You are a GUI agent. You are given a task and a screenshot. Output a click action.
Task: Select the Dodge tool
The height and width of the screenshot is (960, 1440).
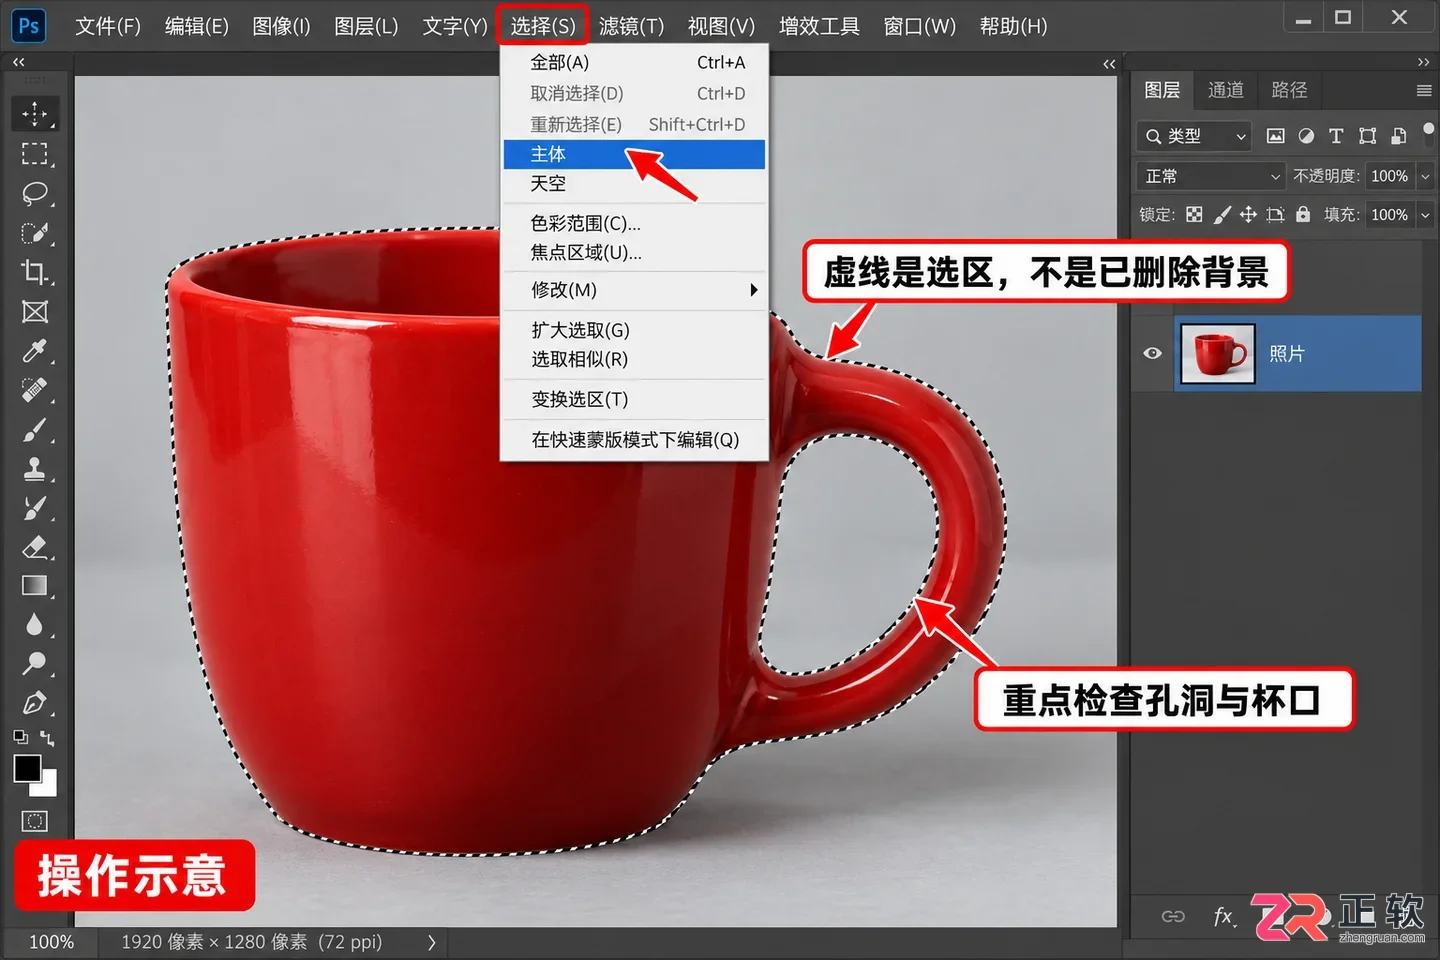click(x=35, y=664)
